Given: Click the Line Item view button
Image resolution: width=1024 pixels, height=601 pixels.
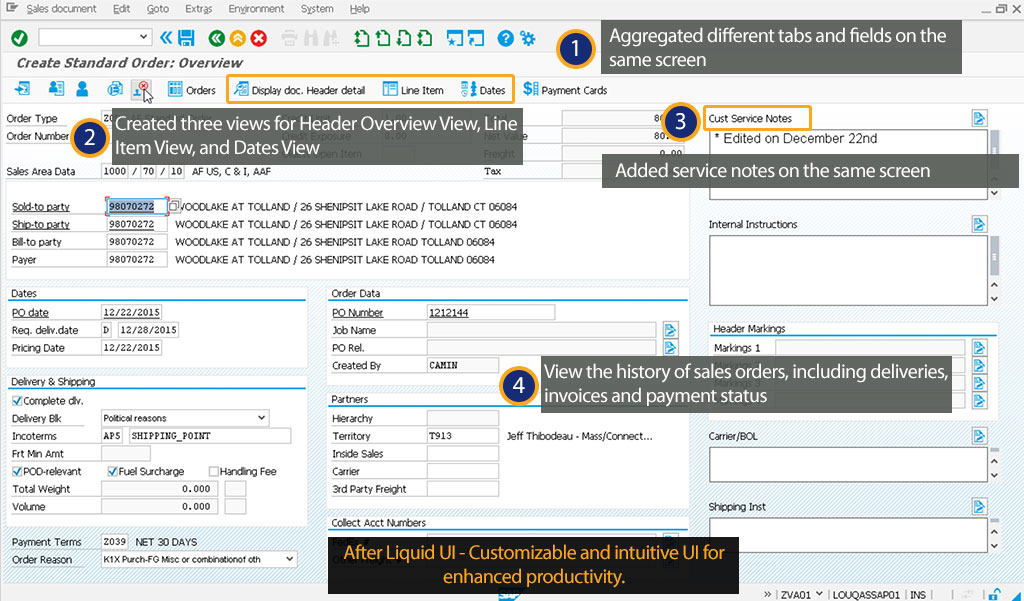Looking at the screenshot, I should pos(413,90).
